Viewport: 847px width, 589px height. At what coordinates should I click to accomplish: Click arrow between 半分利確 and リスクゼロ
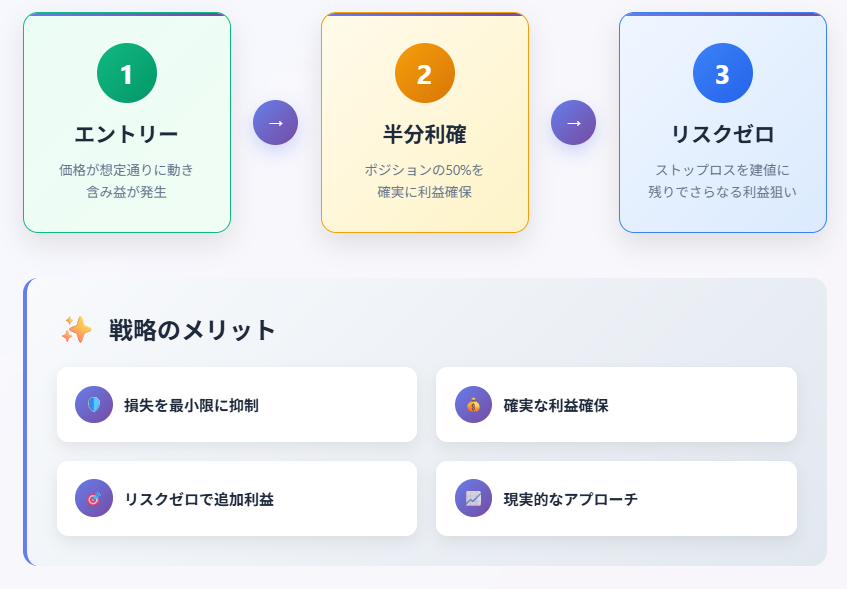pos(574,123)
